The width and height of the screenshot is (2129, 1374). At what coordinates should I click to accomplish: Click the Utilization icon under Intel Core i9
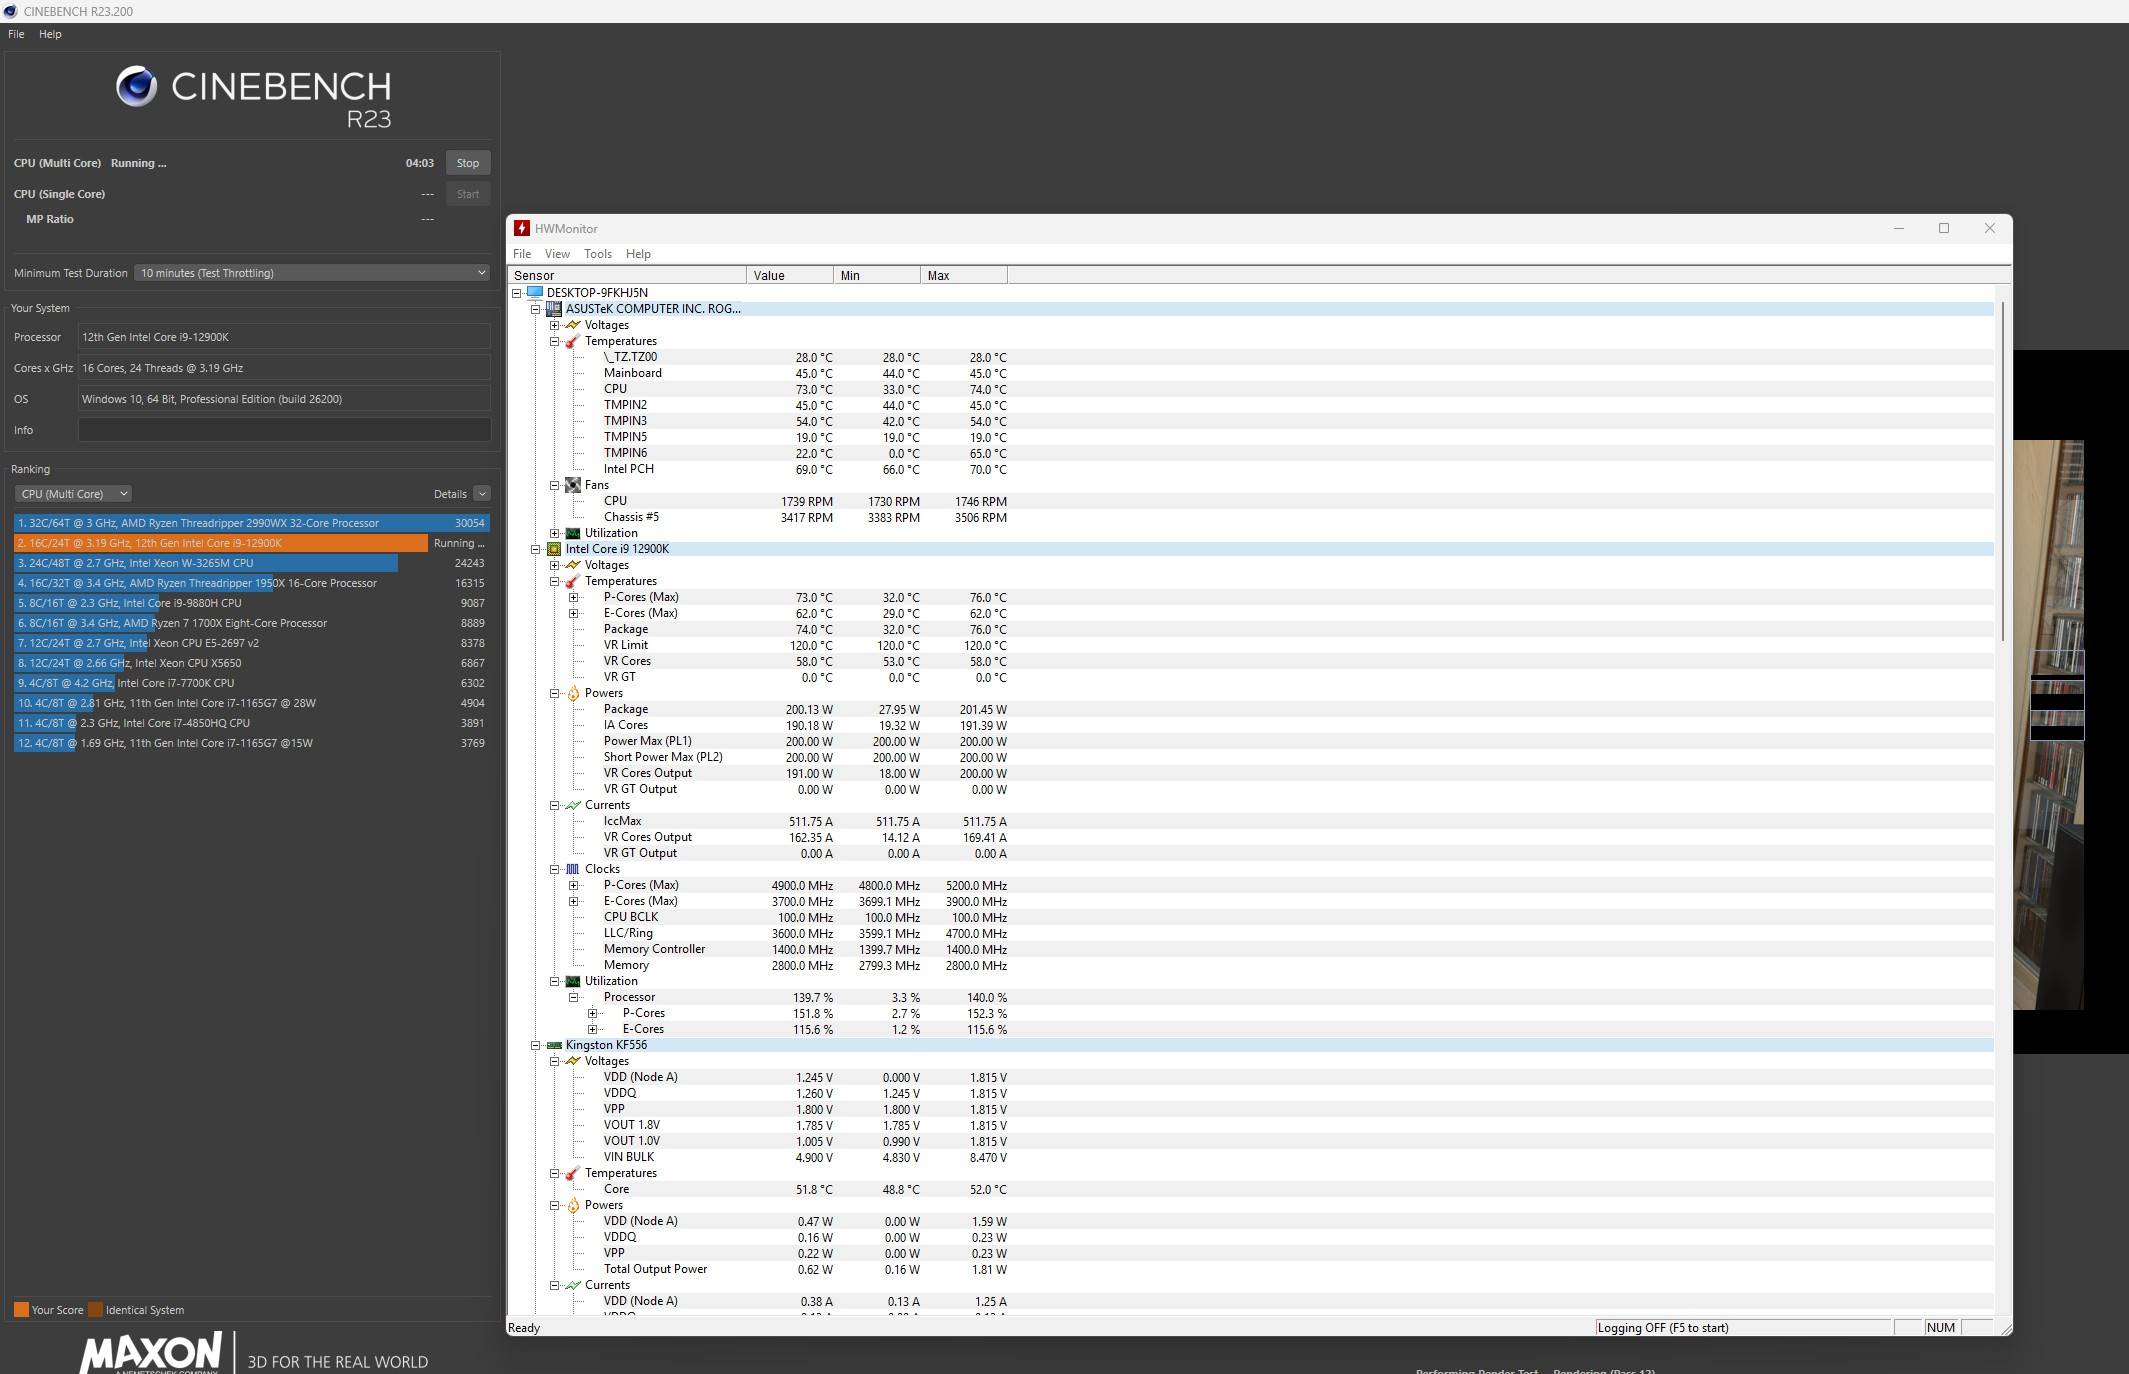pyautogui.click(x=573, y=981)
